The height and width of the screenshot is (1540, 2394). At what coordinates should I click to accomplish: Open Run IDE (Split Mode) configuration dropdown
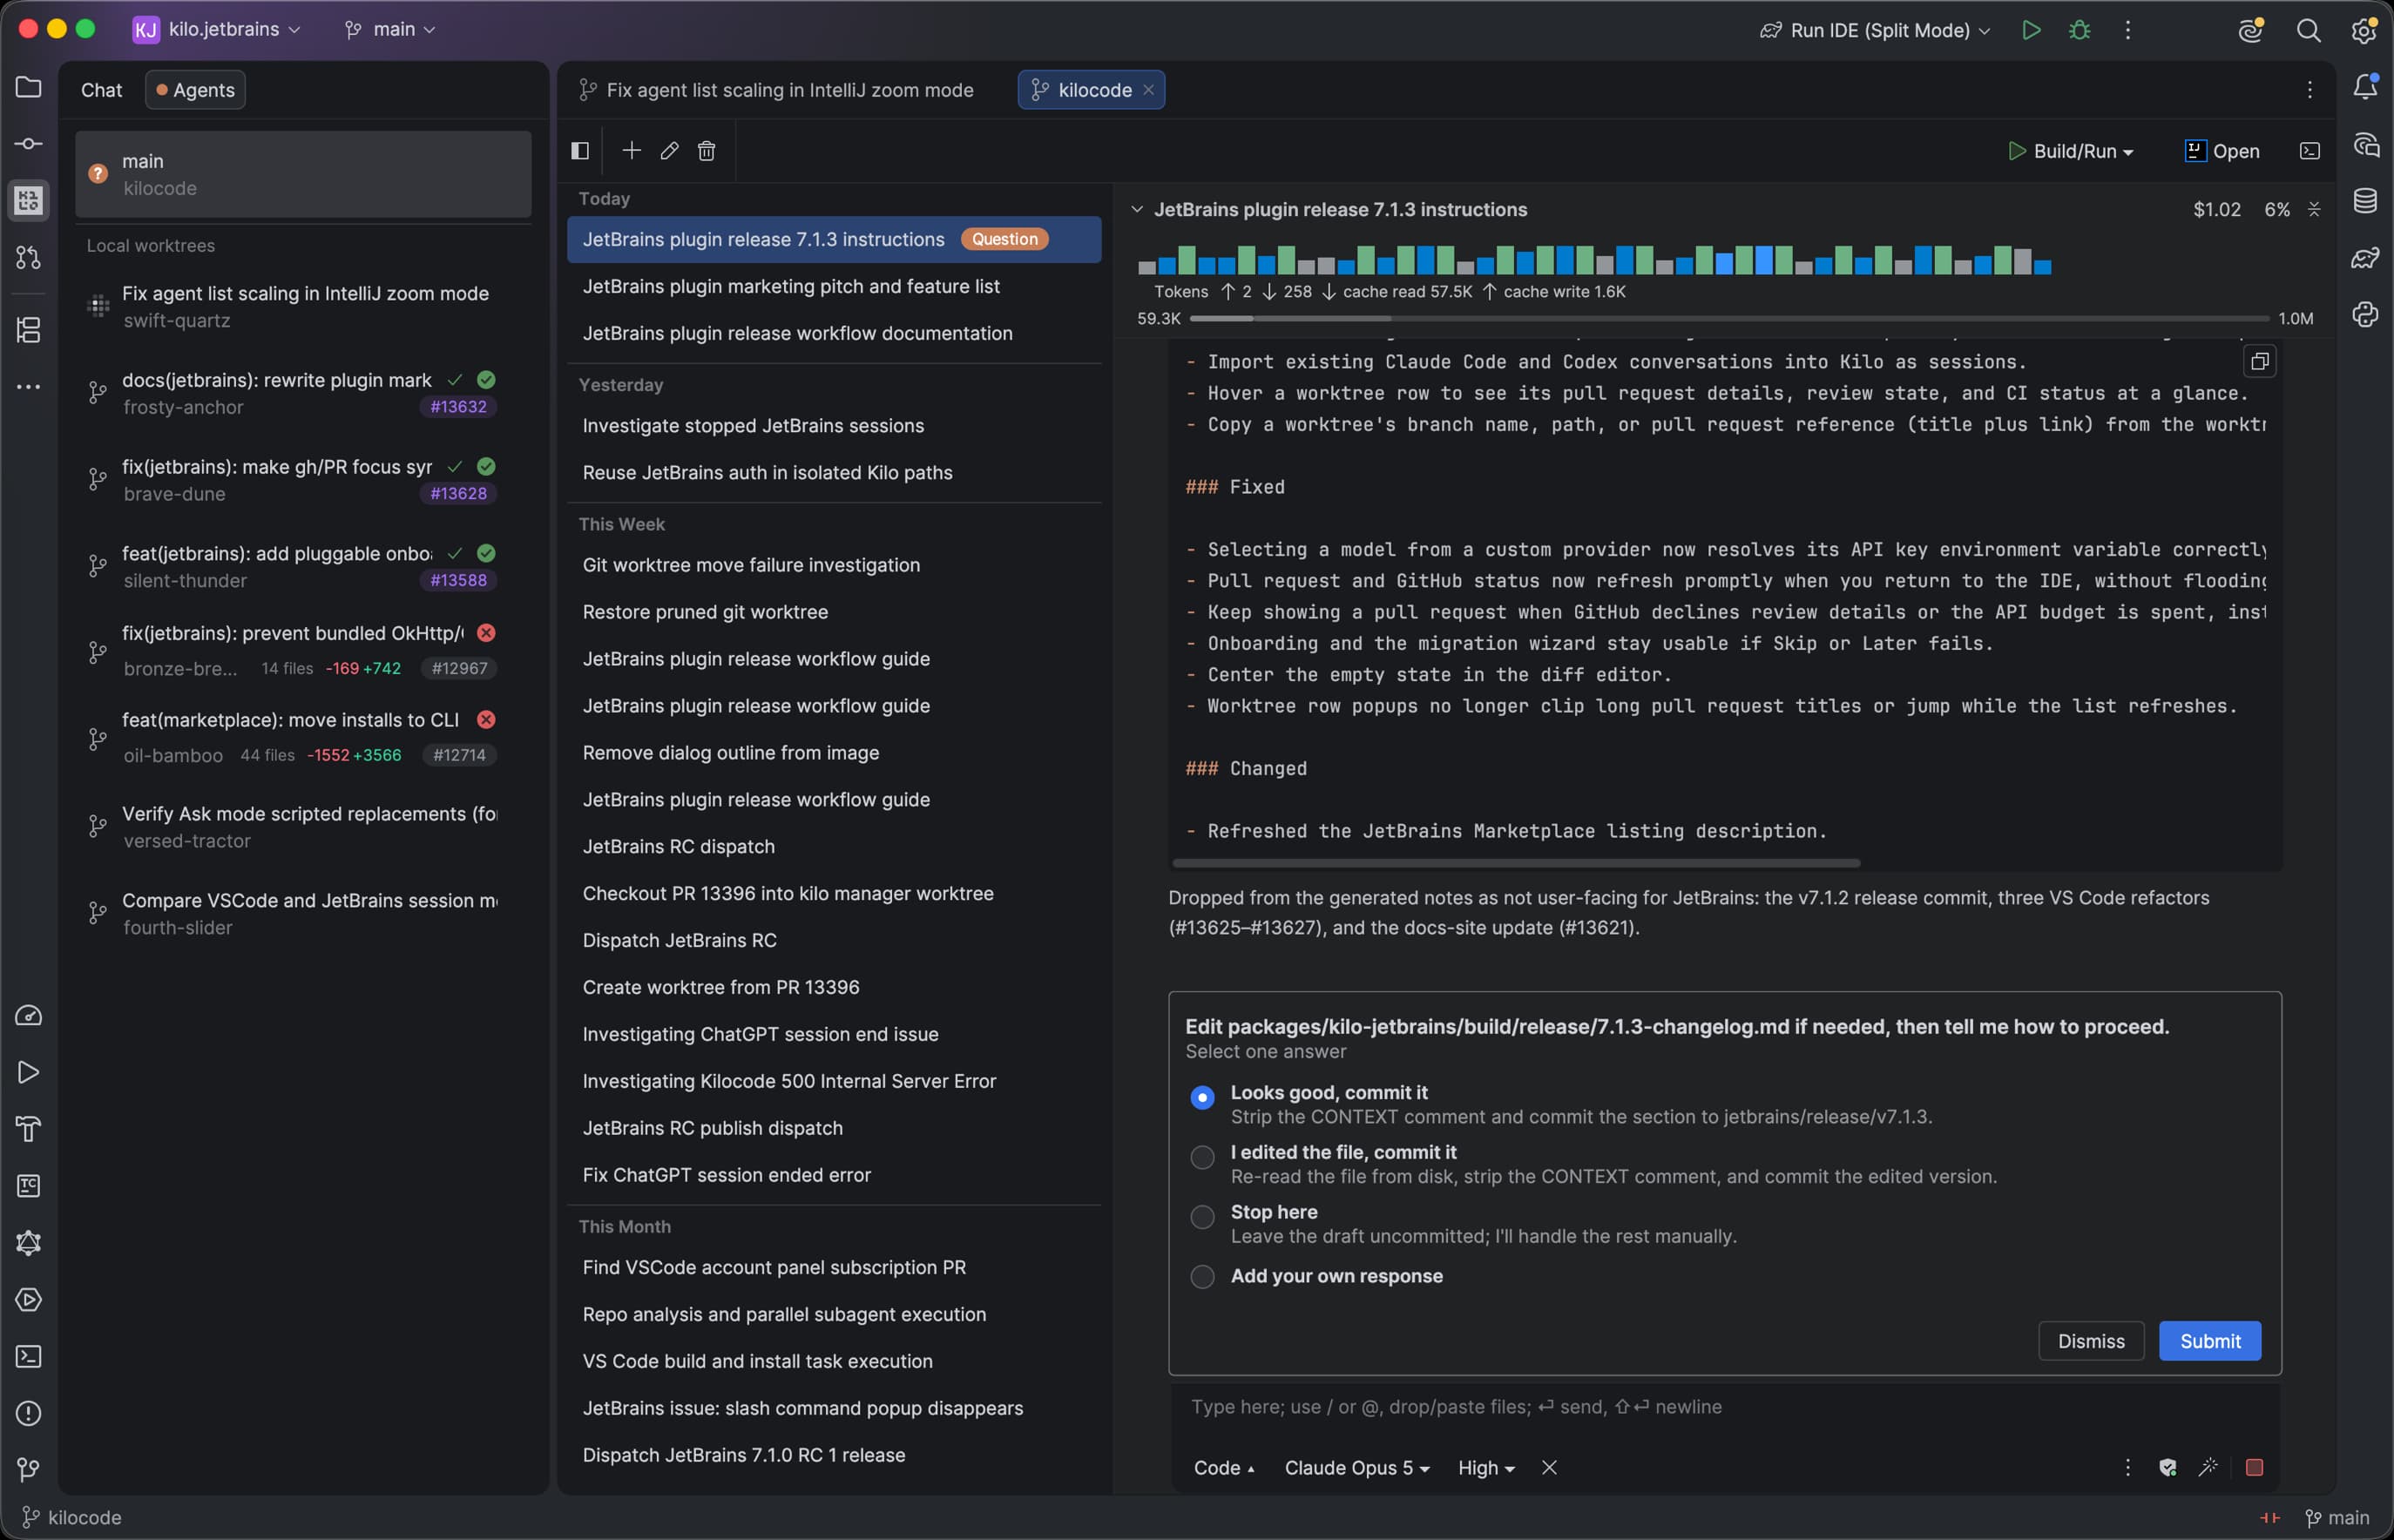pos(1875,30)
